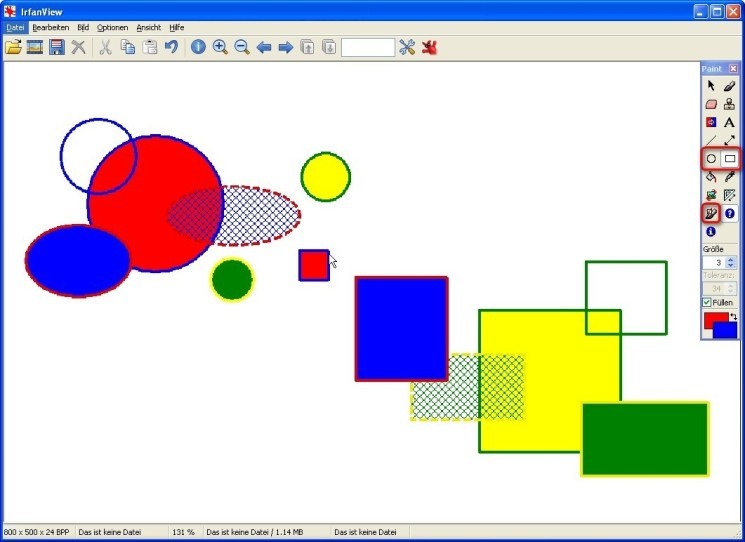Maximize the IrfanView window
Viewport: 745px width, 542px height.
tap(717, 11)
